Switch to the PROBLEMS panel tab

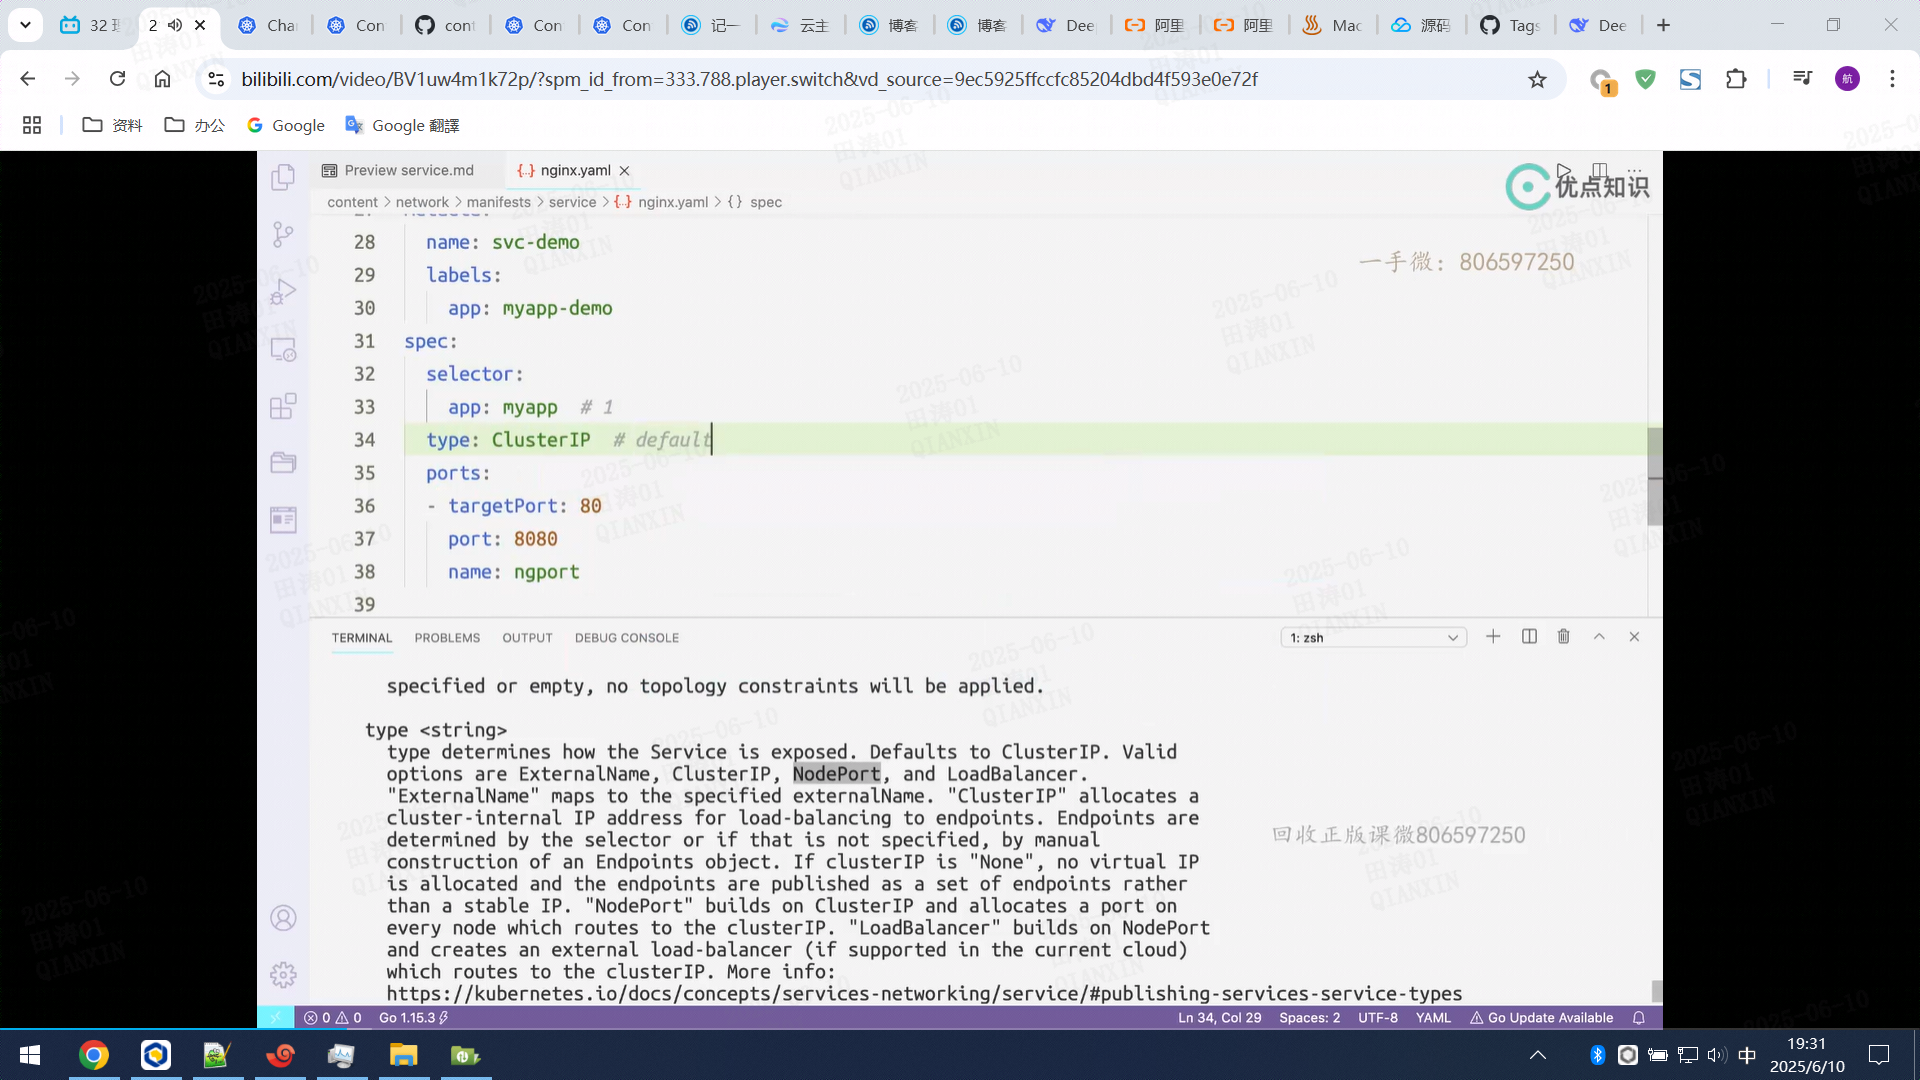tap(447, 638)
